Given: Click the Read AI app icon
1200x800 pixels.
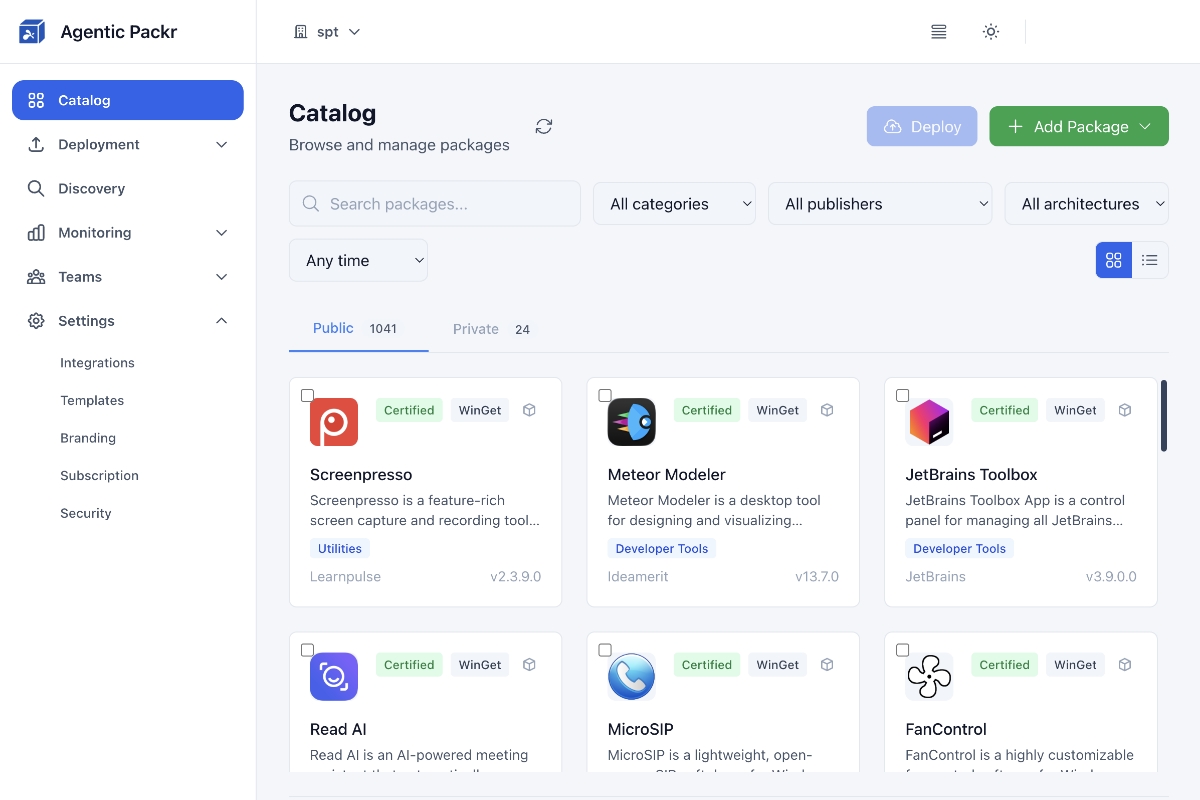Looking at the screenshot, I should coord(334,677).
